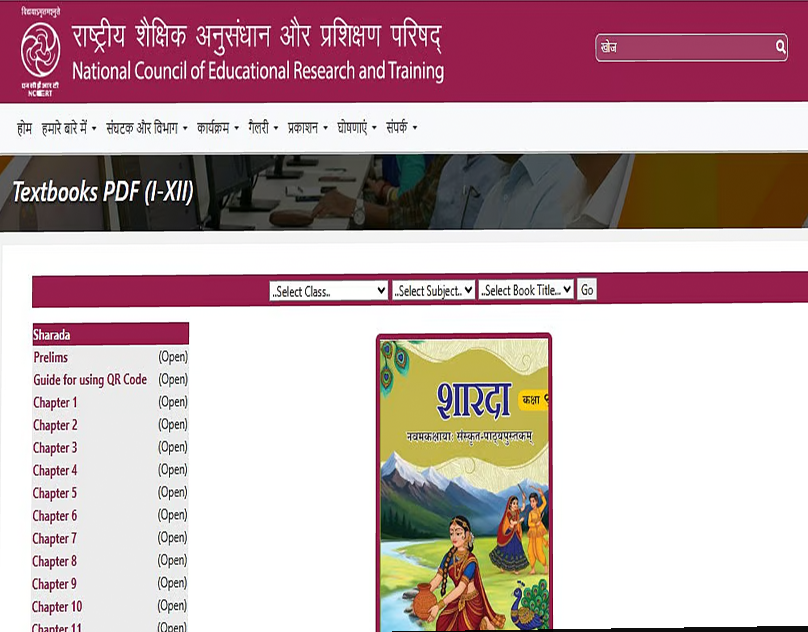The width and height of the screenshot is (808, 632).
Task: Open the Prelims chapter link
Action: coord(51,357)
